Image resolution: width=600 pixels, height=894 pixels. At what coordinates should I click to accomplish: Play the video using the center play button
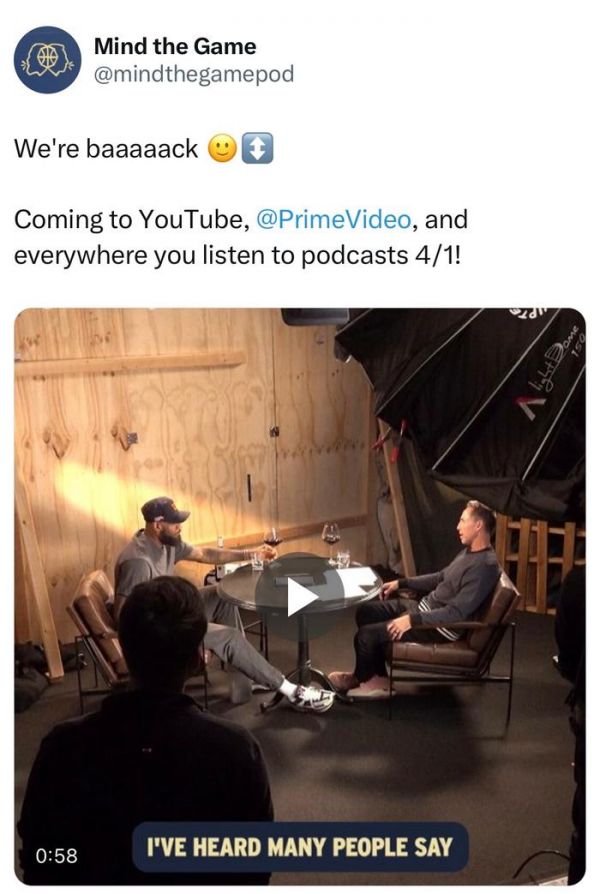pyautogui.click(x=300, y=596)
